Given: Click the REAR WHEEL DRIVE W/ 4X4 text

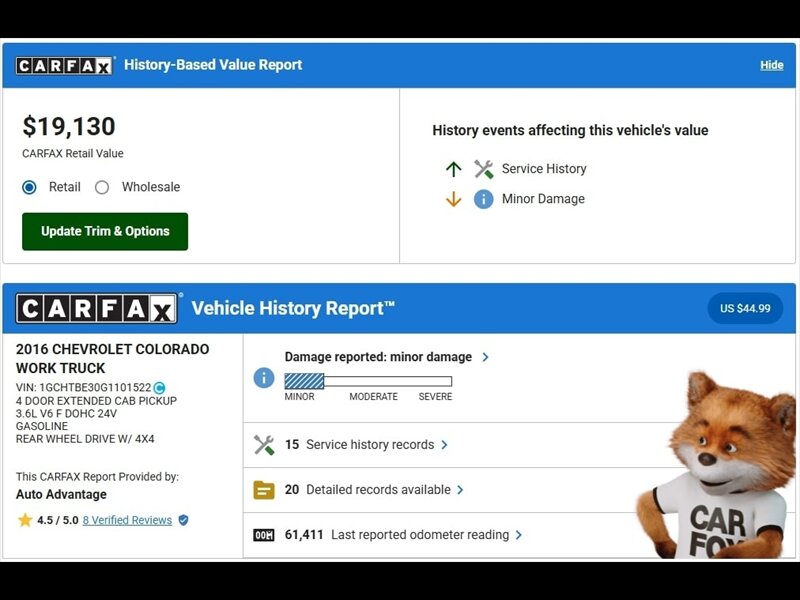Looking at the screenshot, I should 85,439.
